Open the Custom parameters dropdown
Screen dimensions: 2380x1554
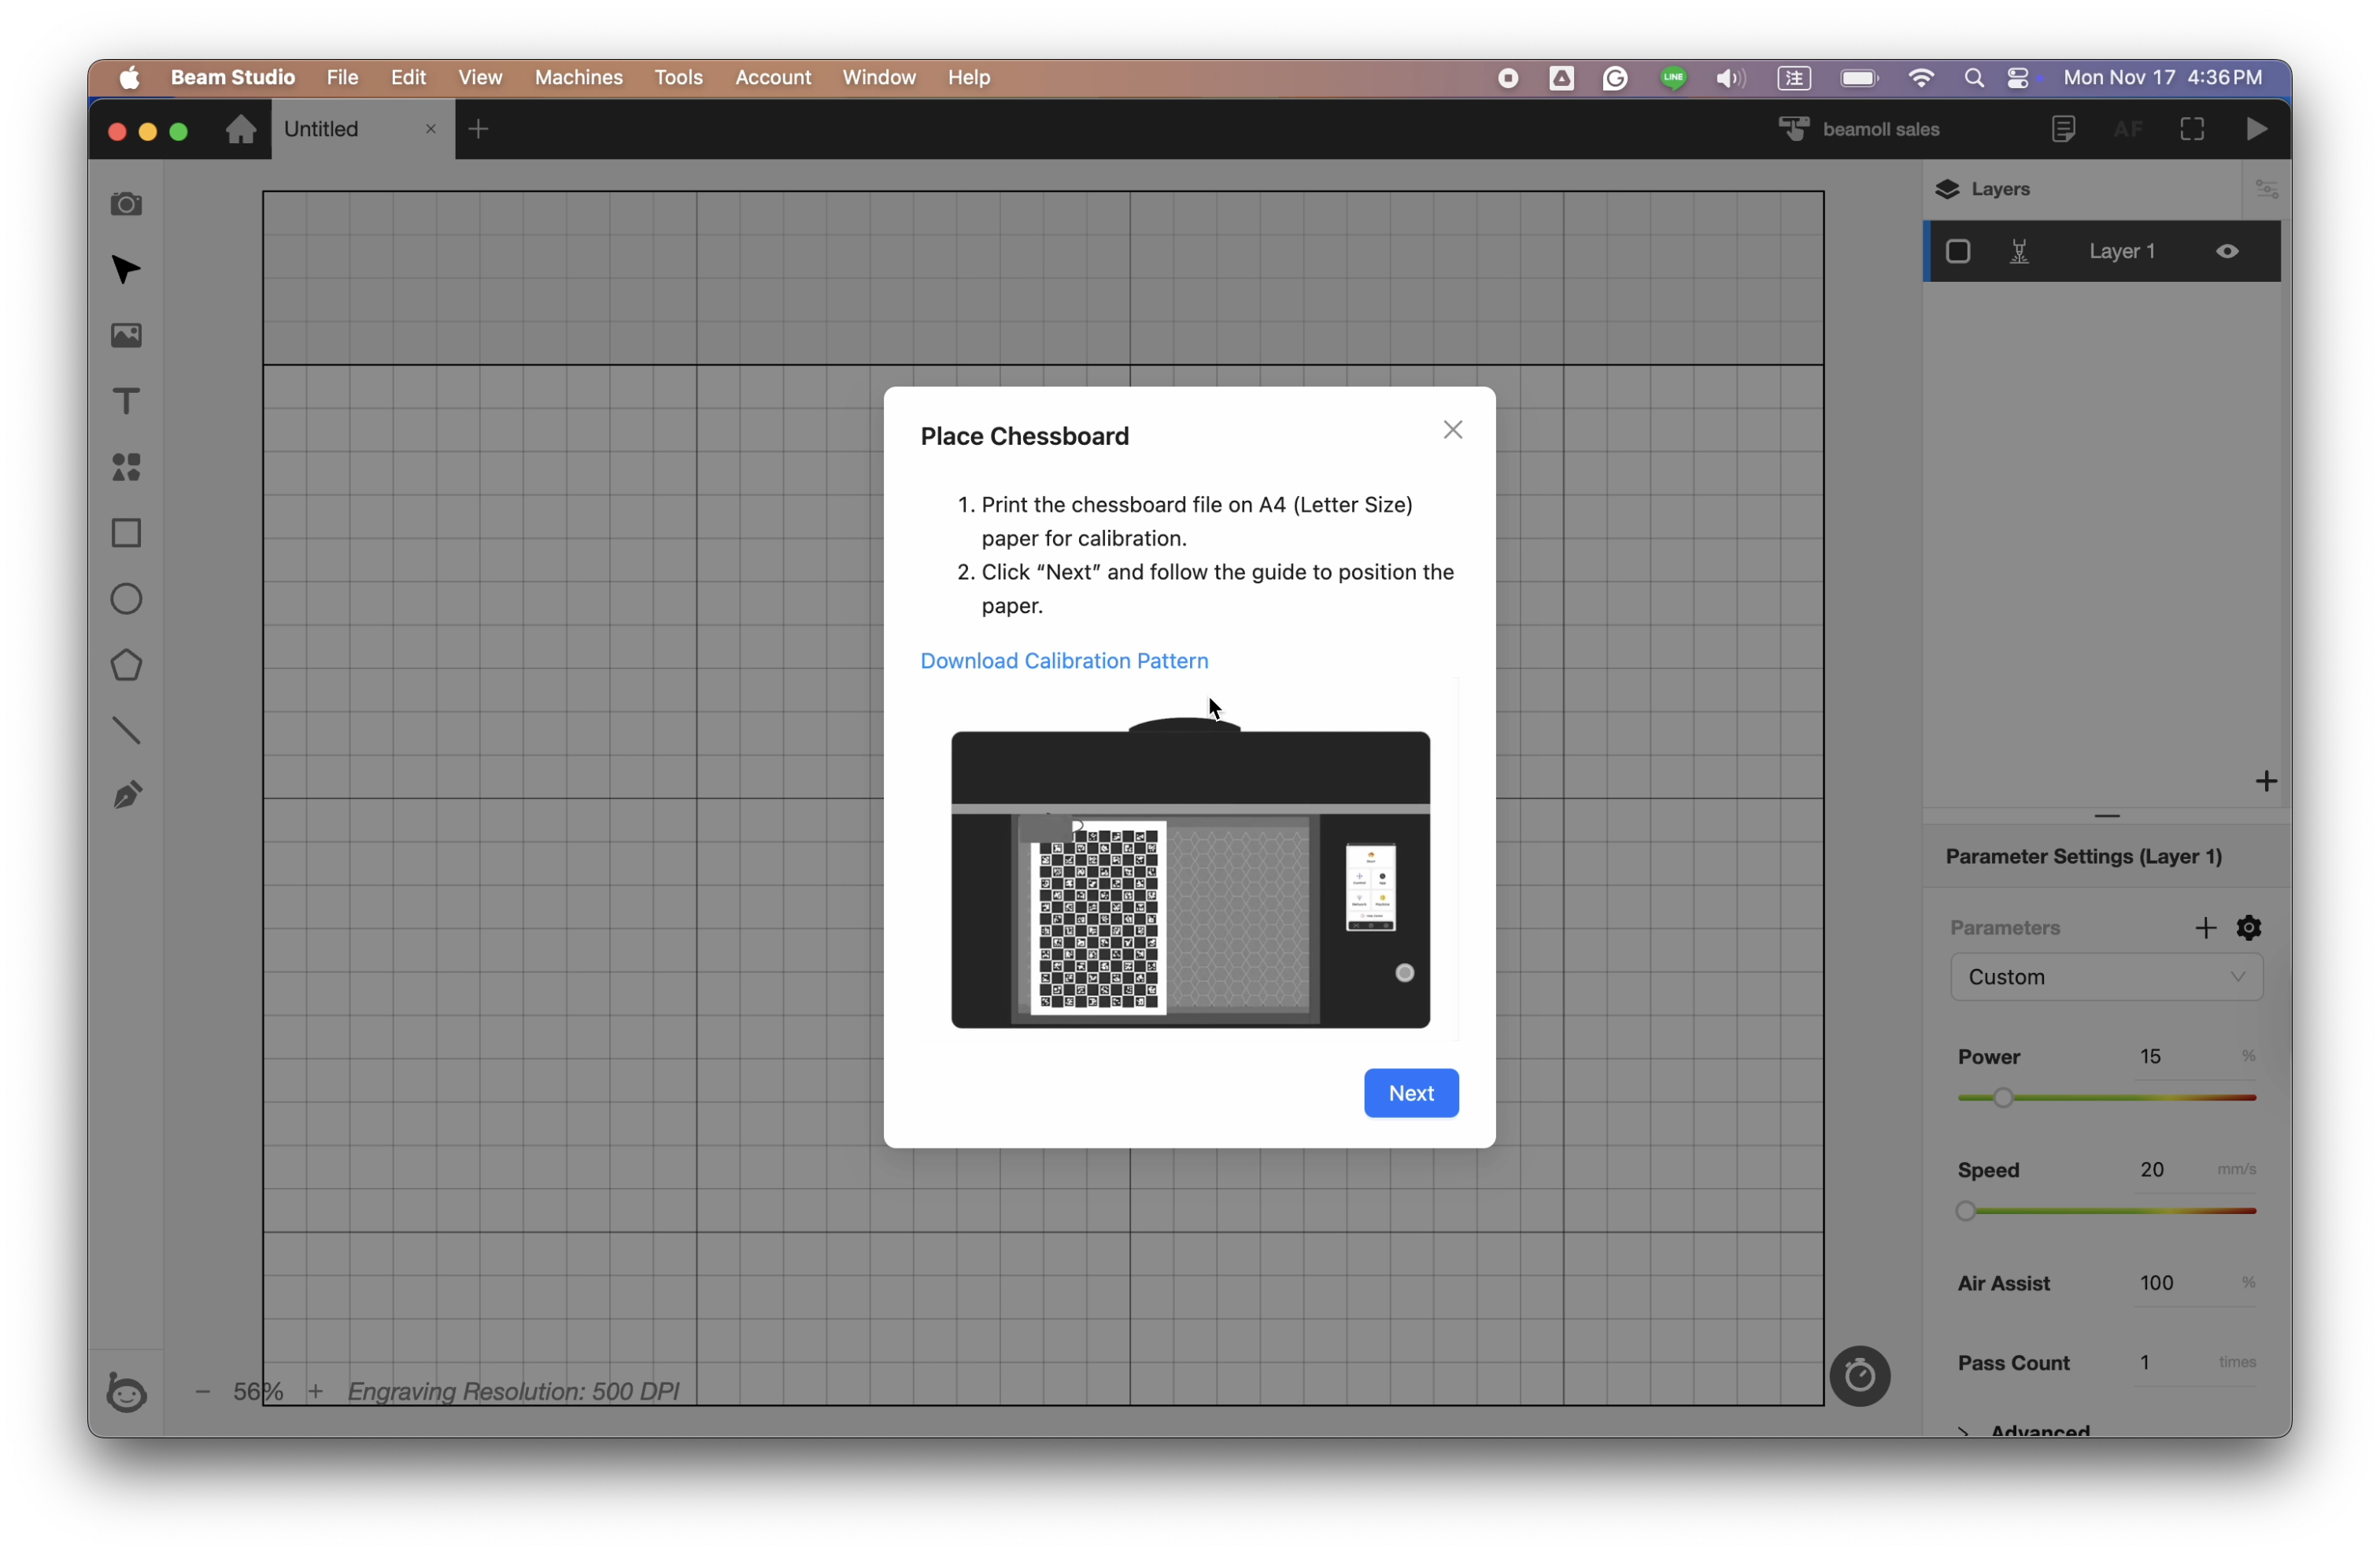click(2106, 977)
